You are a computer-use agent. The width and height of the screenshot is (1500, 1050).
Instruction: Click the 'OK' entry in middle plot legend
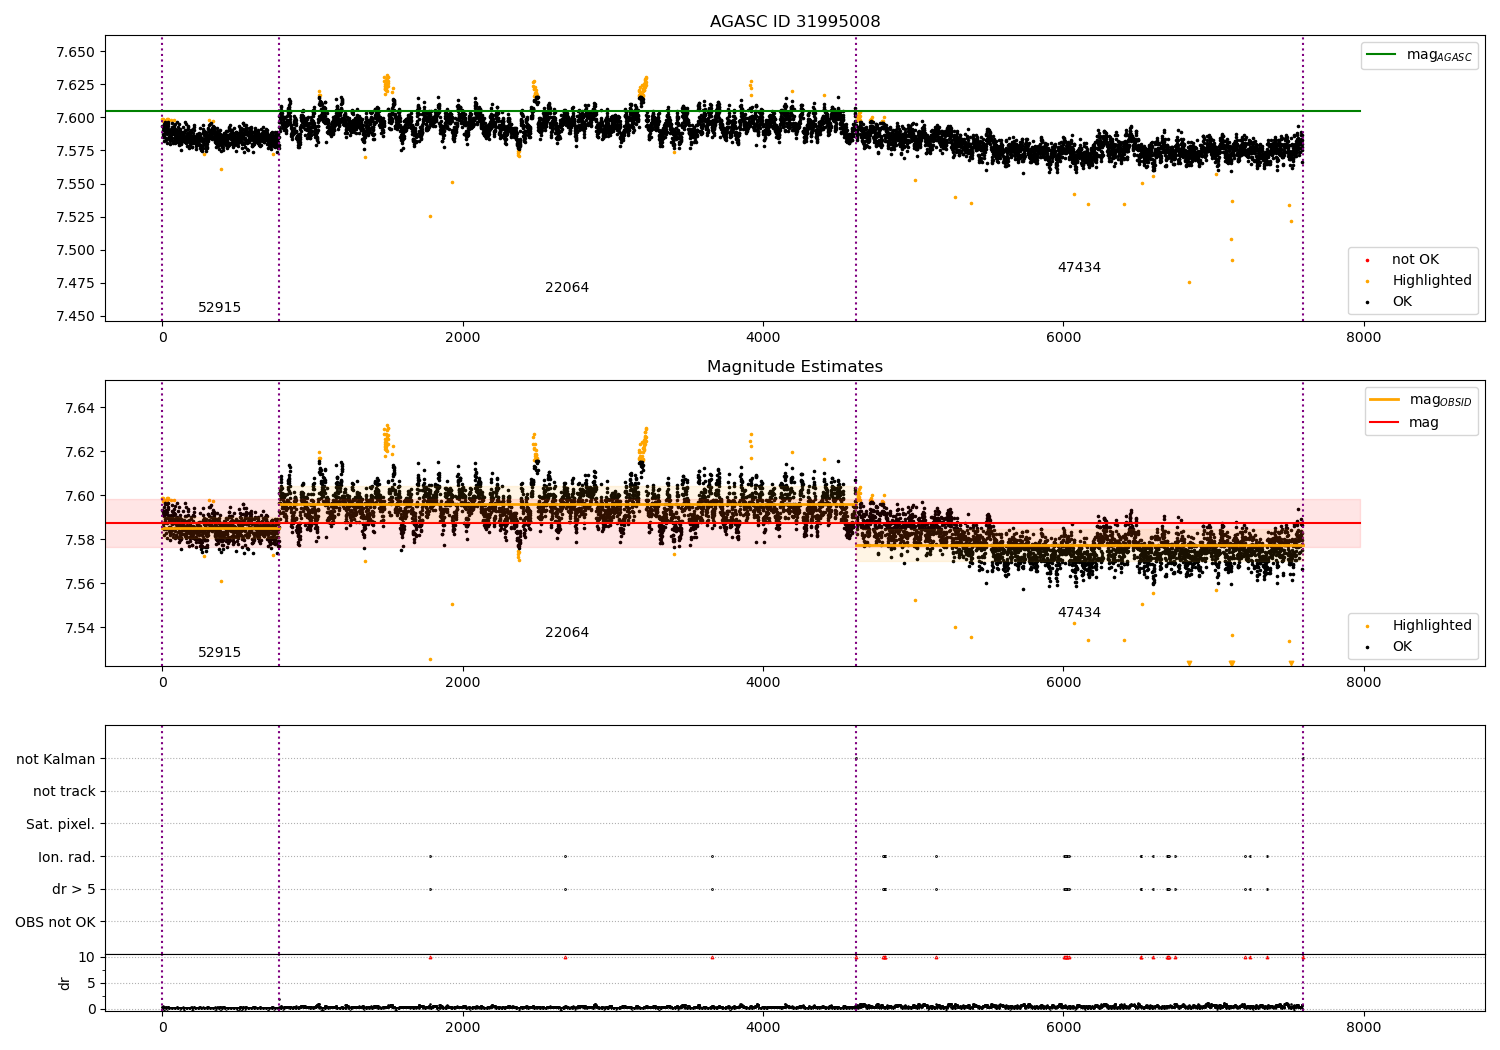click(1402, 647)
